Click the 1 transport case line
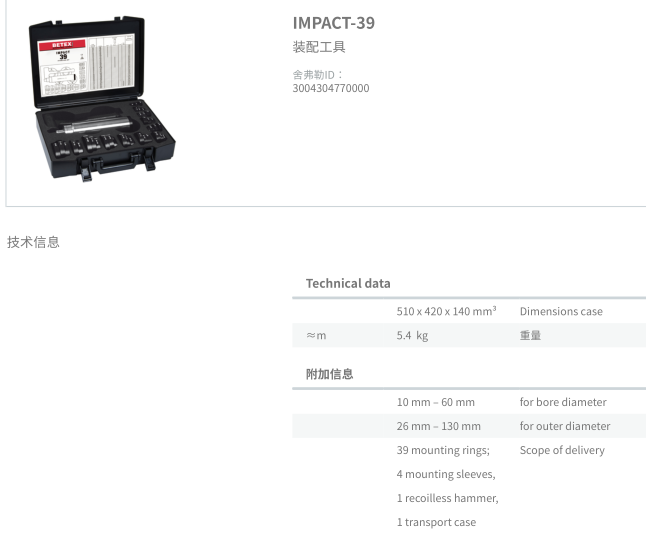This screenshot has height=536, width=646. tap(436, 522)
